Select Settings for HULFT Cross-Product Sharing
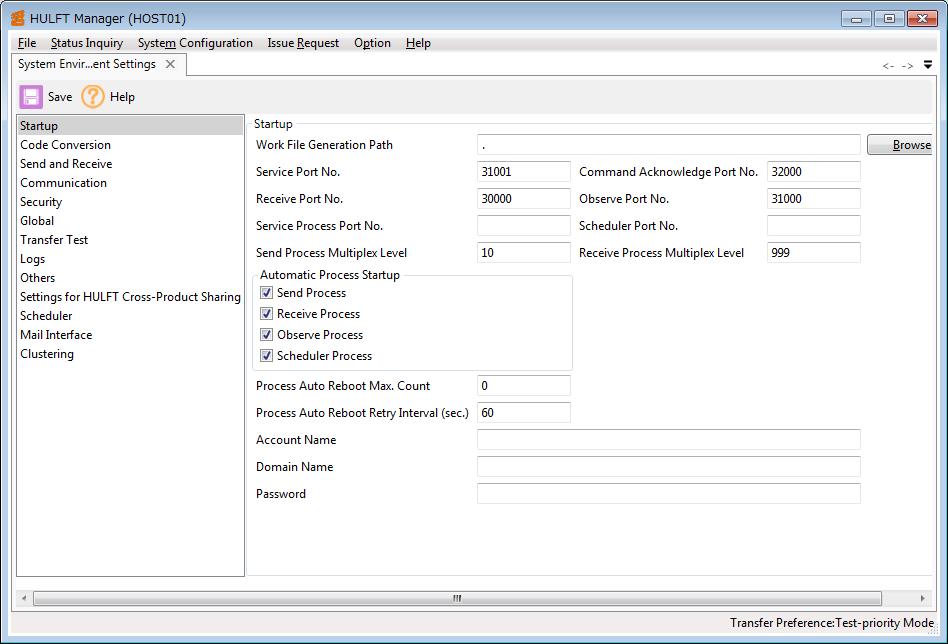The image size is (948, 644). pos(130,297)
